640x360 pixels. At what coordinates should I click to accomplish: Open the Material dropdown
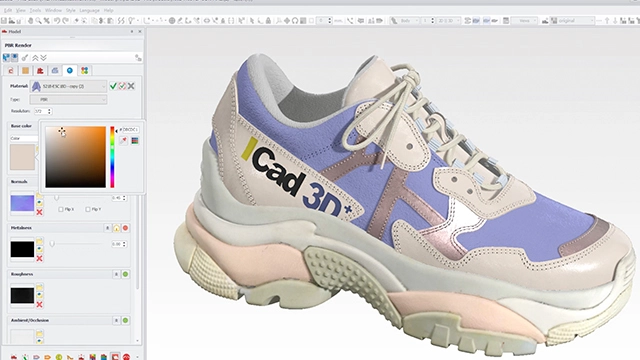(x=69, y=86)
